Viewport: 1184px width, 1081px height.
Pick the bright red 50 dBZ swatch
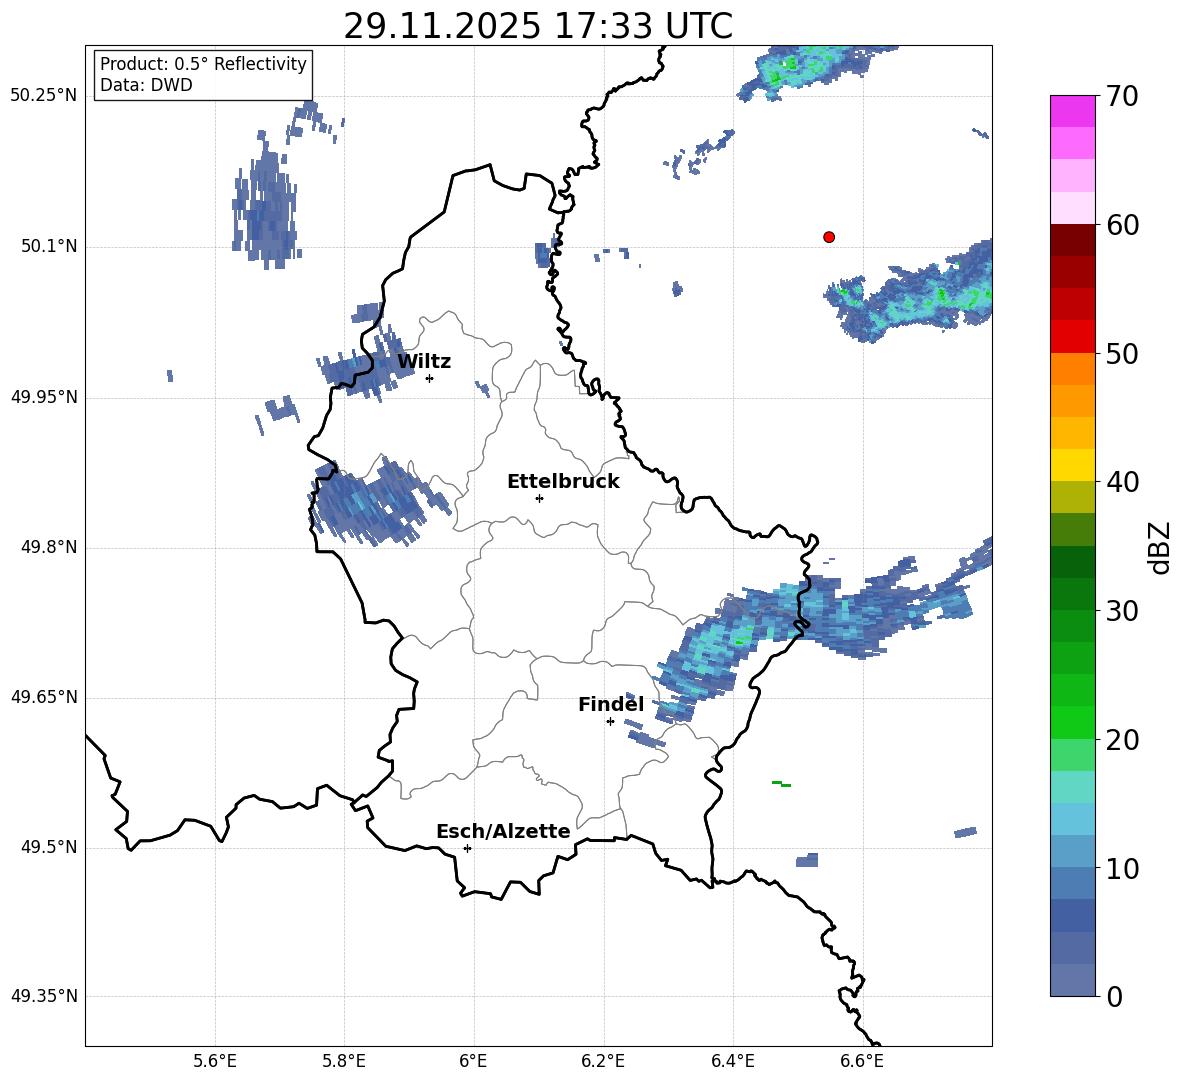click(1073, 336)
